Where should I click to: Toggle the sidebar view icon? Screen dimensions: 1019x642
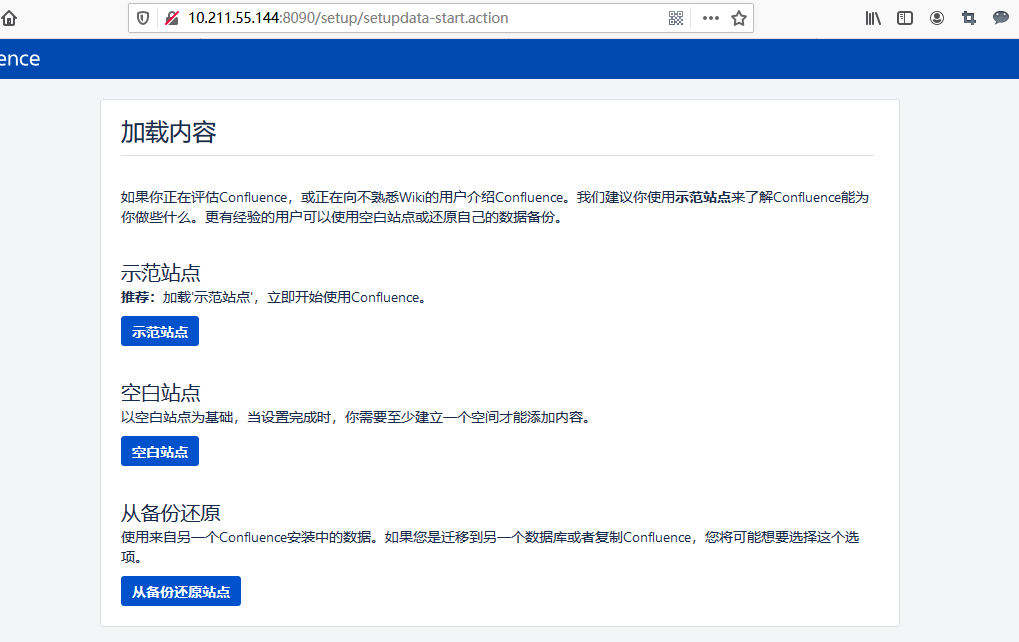pyautogui.click(x=904, y=18)
